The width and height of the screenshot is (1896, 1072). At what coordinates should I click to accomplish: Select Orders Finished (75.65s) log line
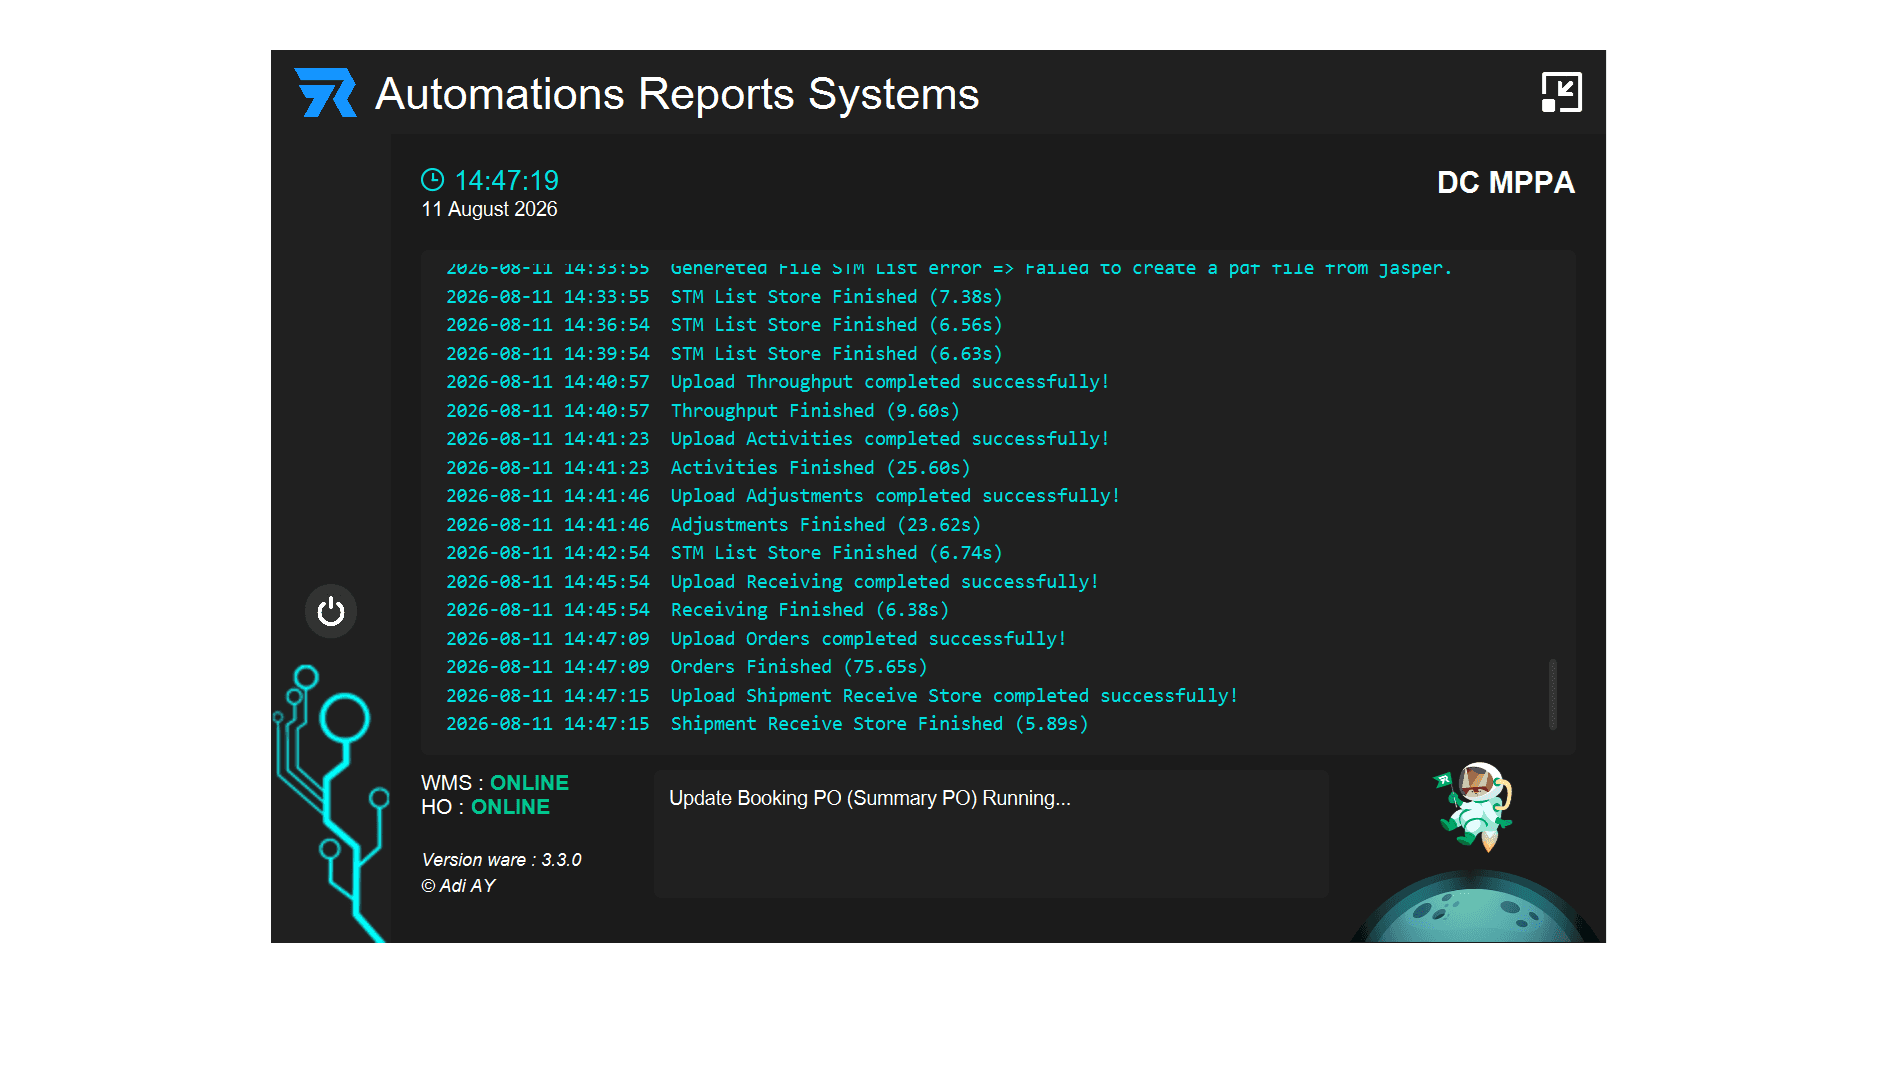pos(687,667)
